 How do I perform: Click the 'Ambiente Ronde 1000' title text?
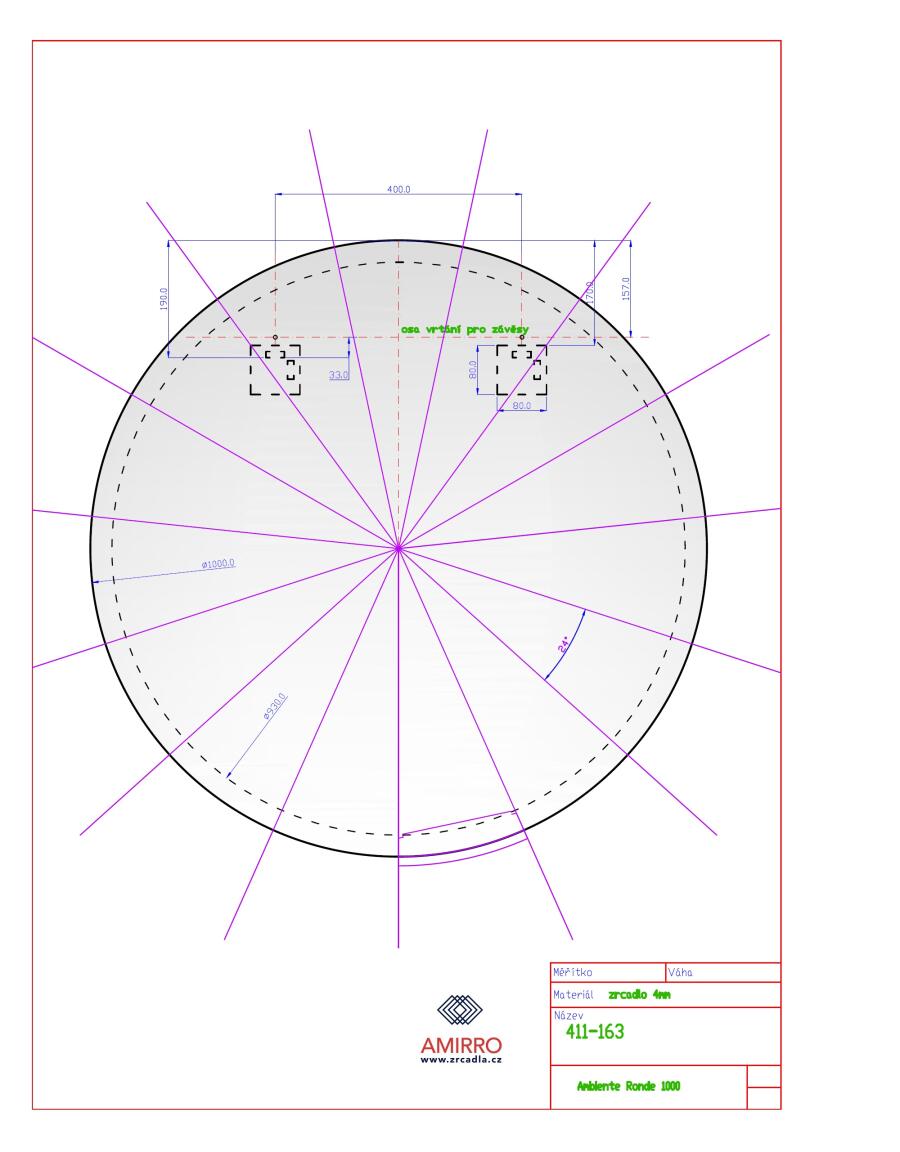pos(629,1087)
